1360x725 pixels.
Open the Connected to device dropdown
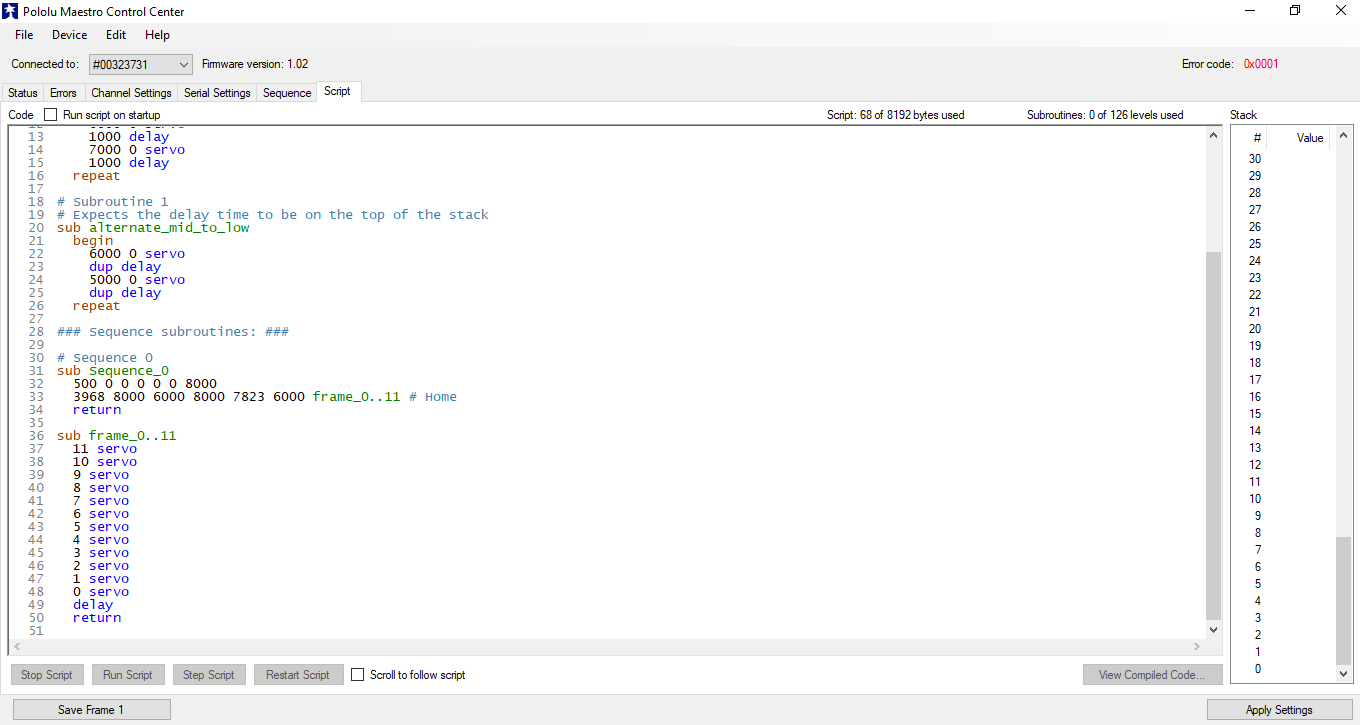coord(185,63)
